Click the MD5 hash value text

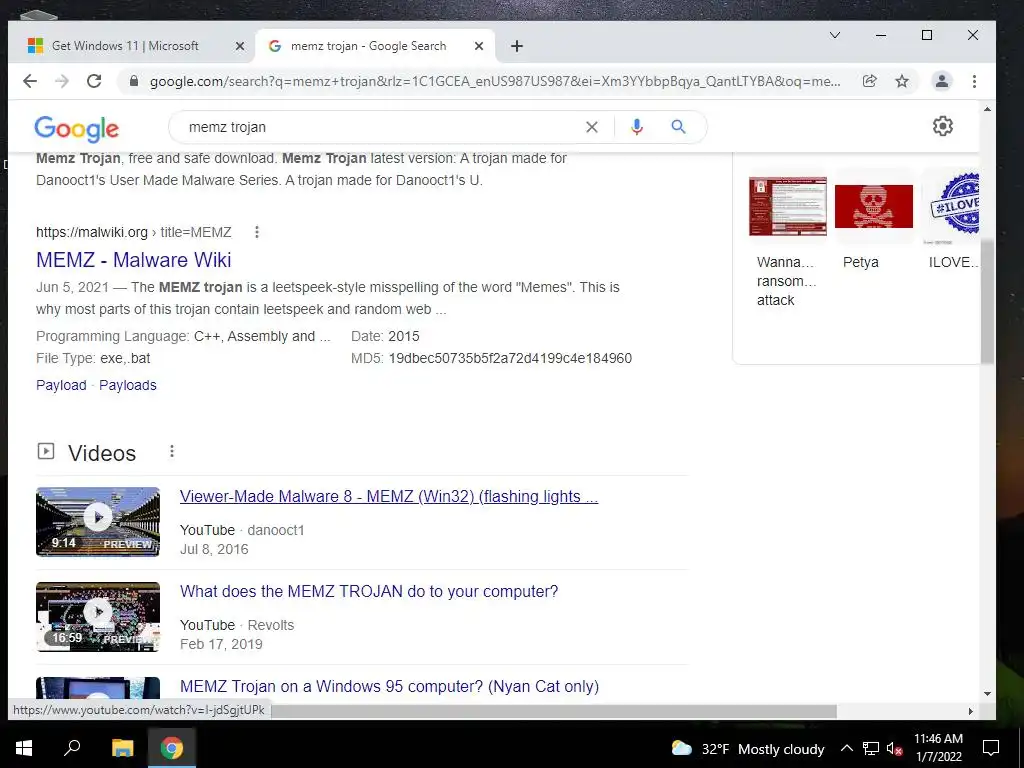(x=510, y=359)
